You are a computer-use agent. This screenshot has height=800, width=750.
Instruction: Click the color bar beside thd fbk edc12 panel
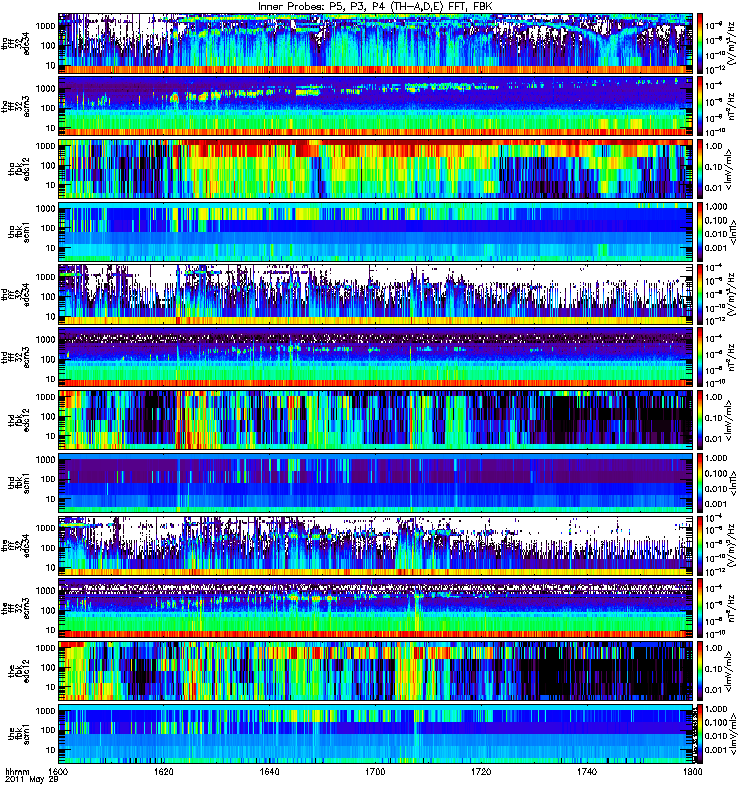(x=699, y=420)
